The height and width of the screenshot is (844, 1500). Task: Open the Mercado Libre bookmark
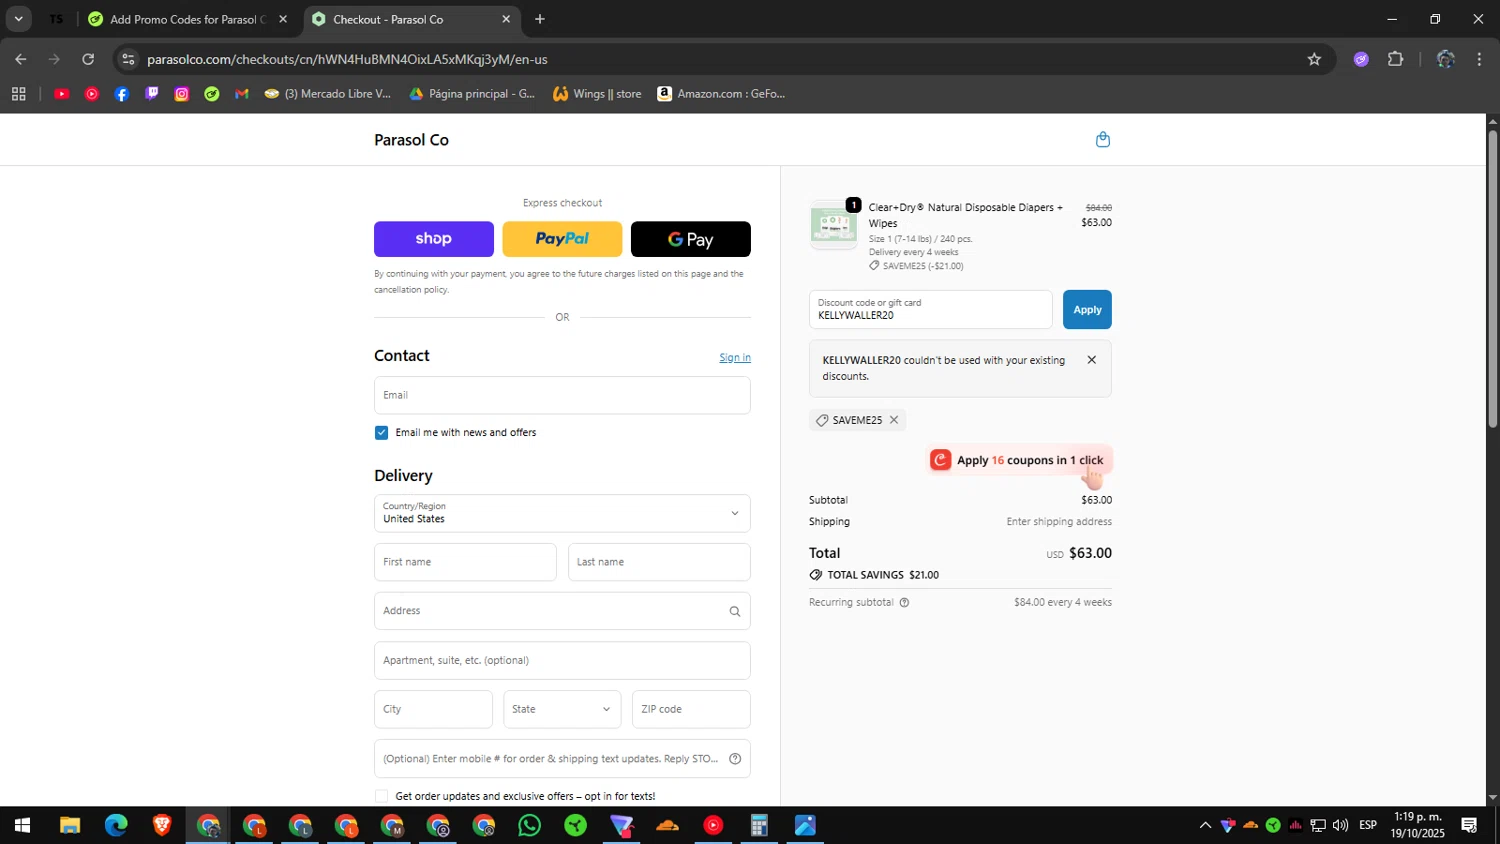click(x=328, y=94)
